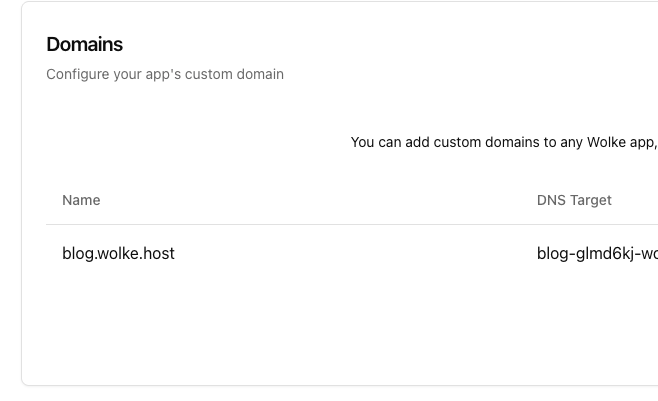This screenshot has width=658, height=401.
Task: Click the 'host' suffix in blog.wolke.host
Action: click(158, 254)
